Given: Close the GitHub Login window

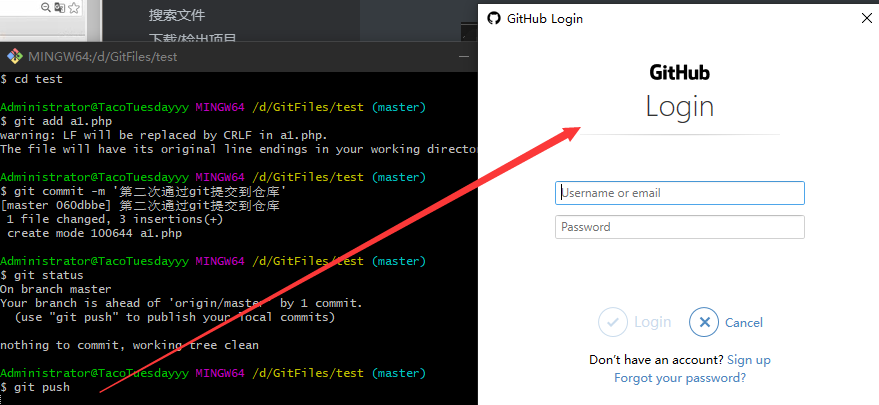Looking at the screenshot, I should coord(866,19).
